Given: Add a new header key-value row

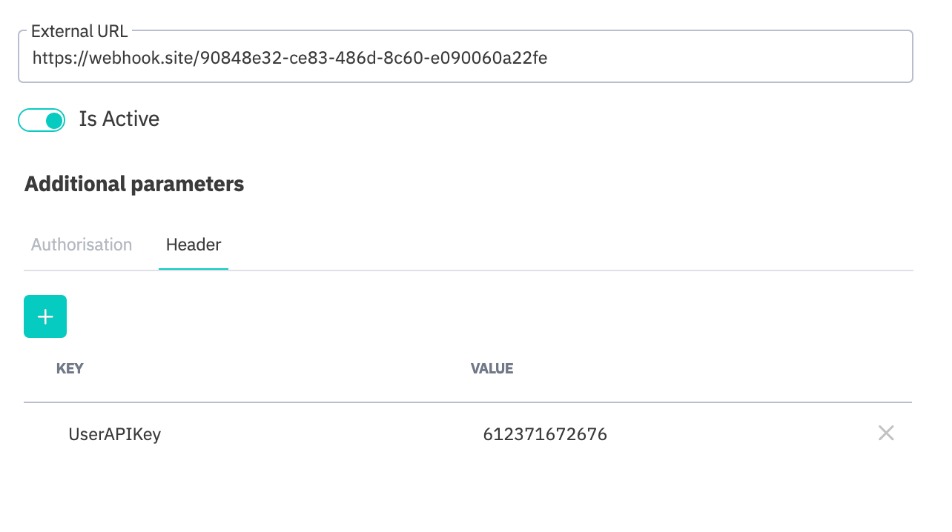Looking at the screenshot, I should coord(45,316).
